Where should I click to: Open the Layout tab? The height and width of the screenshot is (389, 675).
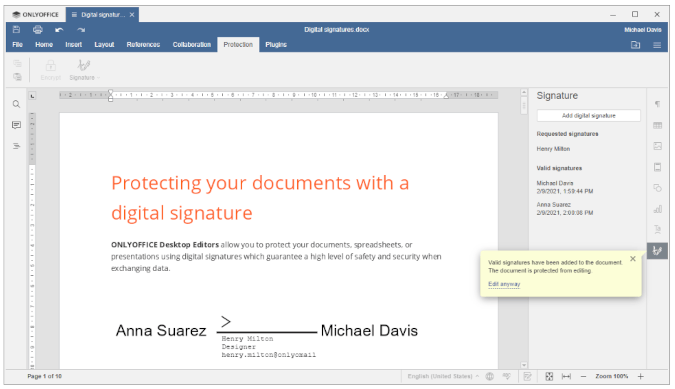(x=104, y=44)
